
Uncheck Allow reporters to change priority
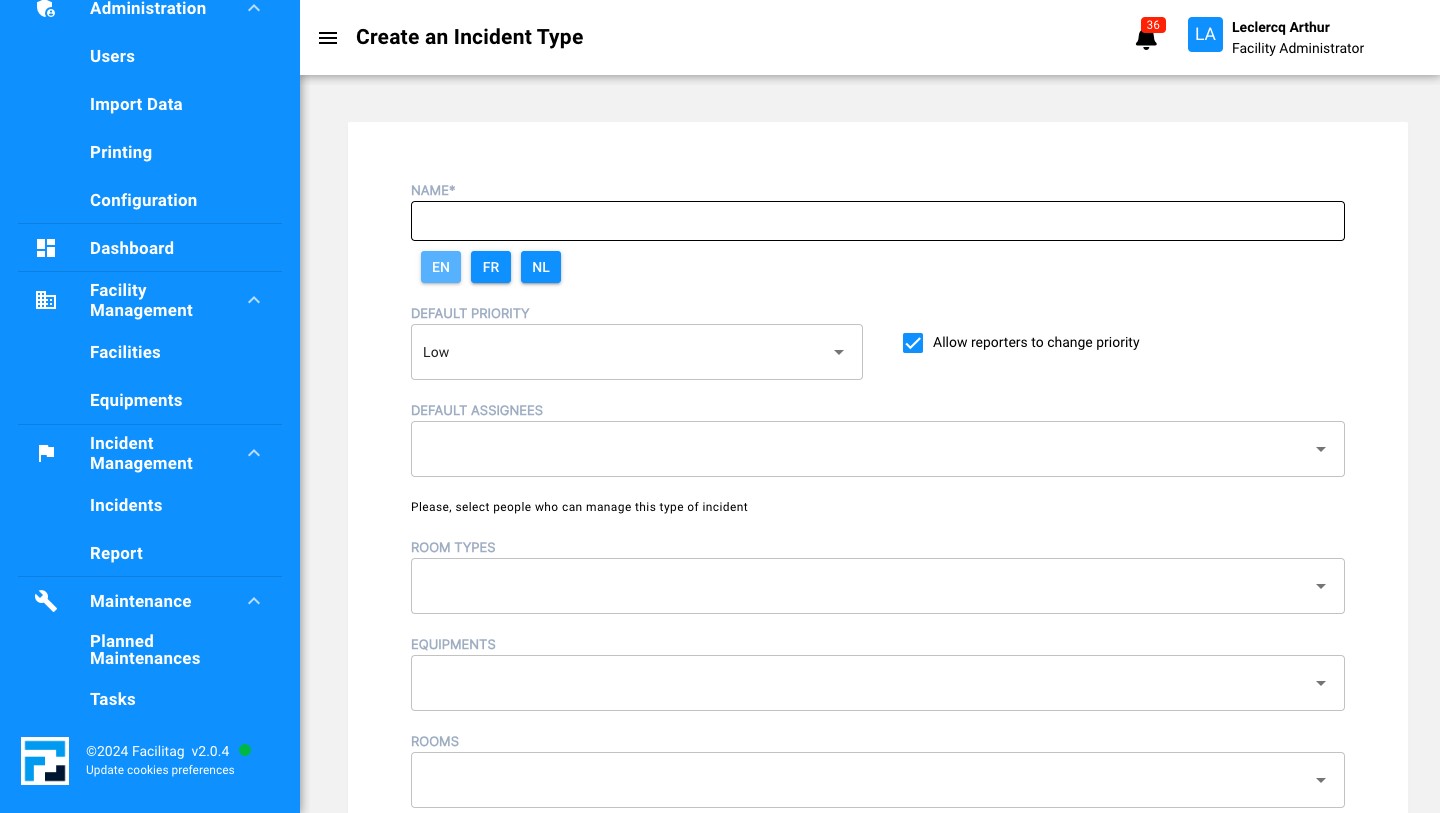913,343
